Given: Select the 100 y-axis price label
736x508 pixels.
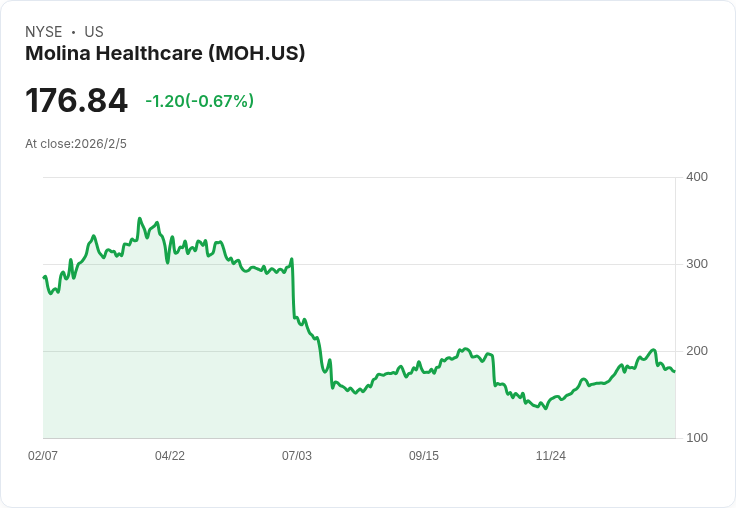Looking at the screenshot, I should (697, 438).
